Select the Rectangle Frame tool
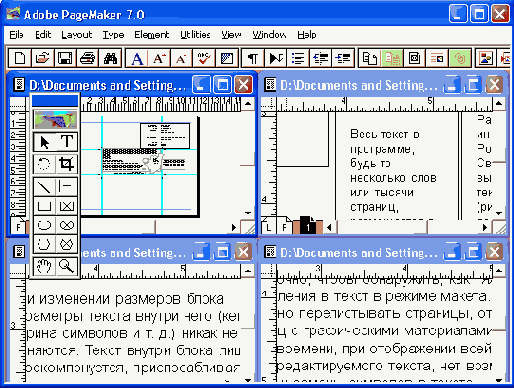Screen dimensions: 514x388 [67, 206]
